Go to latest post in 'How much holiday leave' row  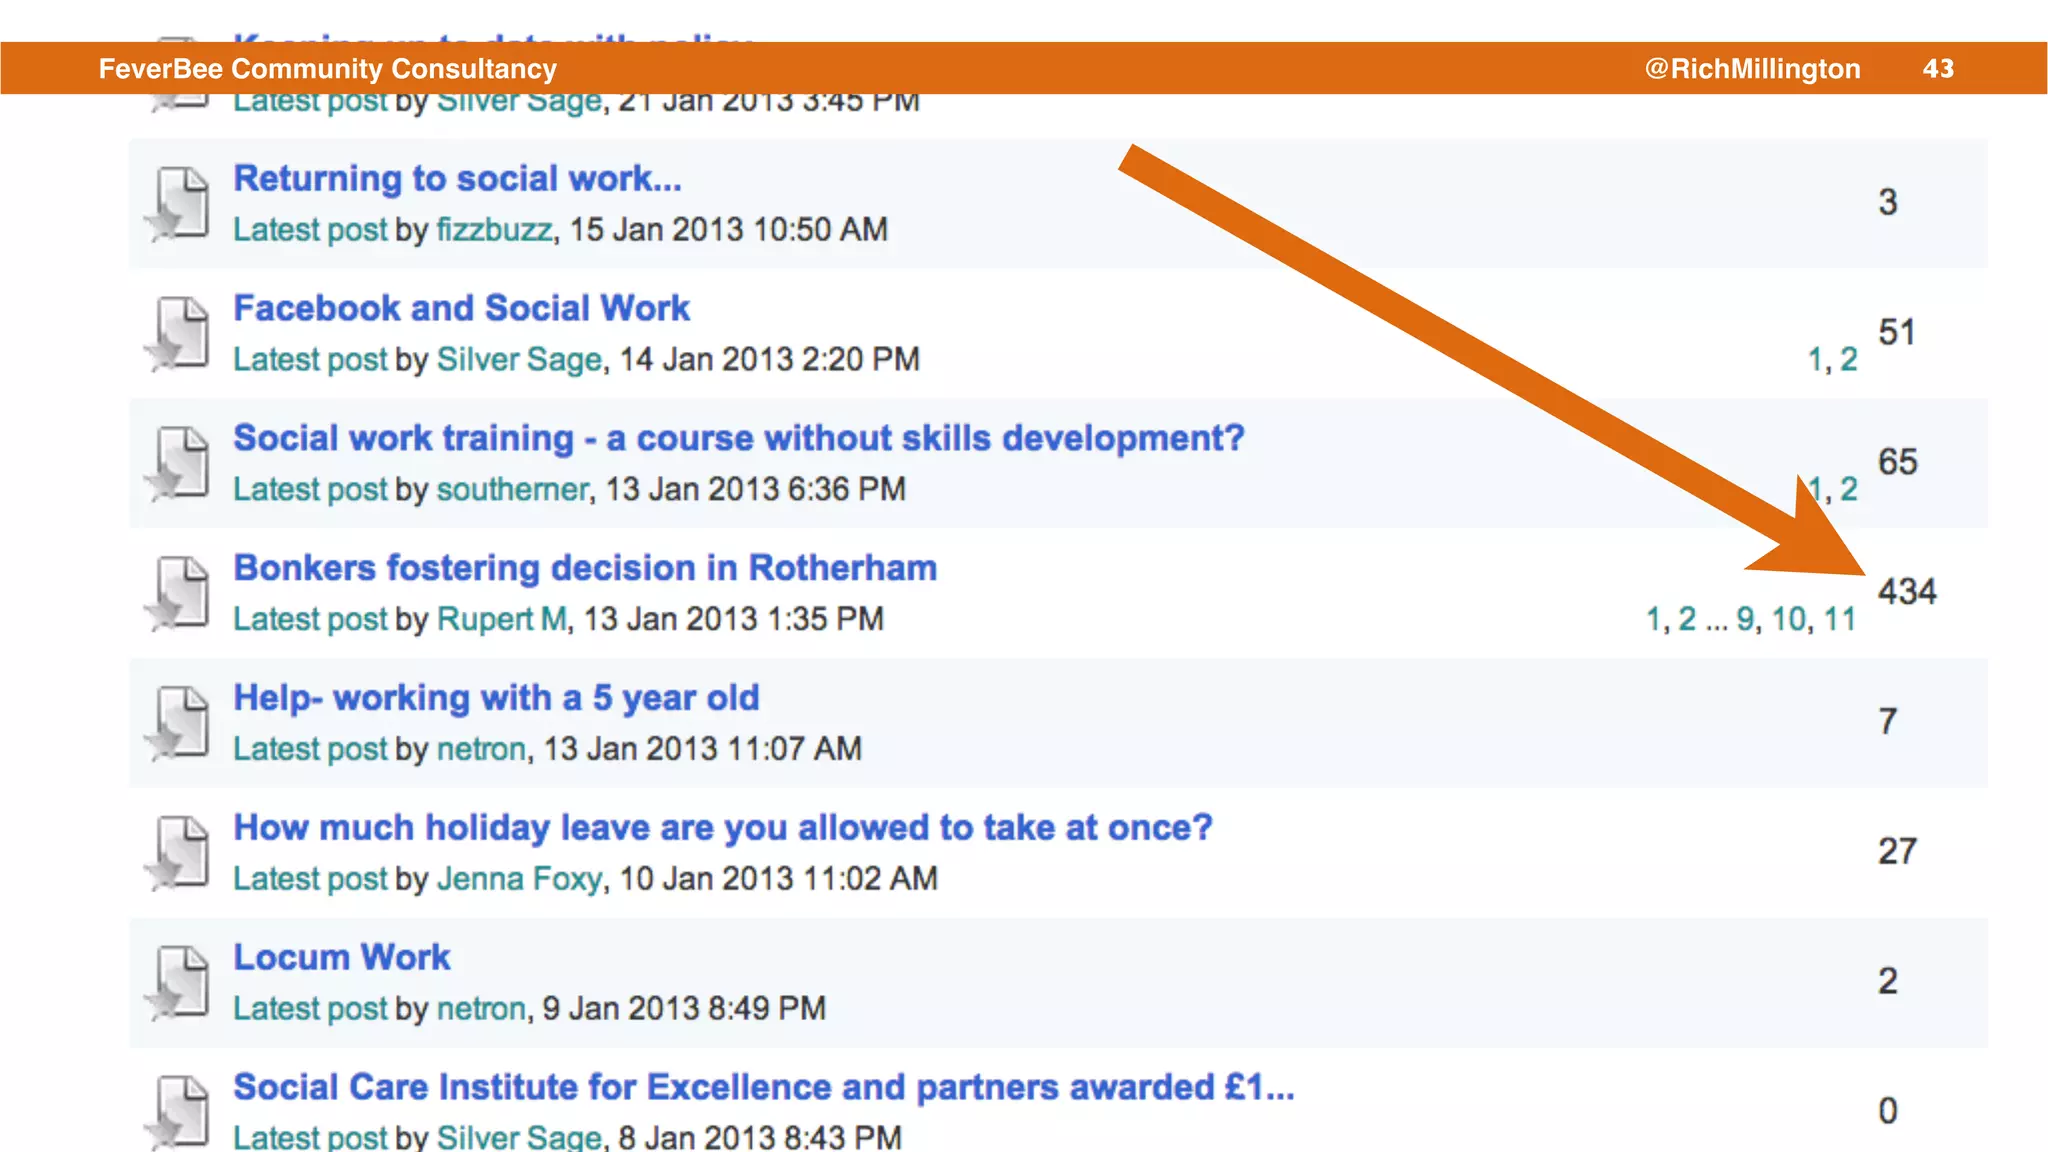click(310, 879)
